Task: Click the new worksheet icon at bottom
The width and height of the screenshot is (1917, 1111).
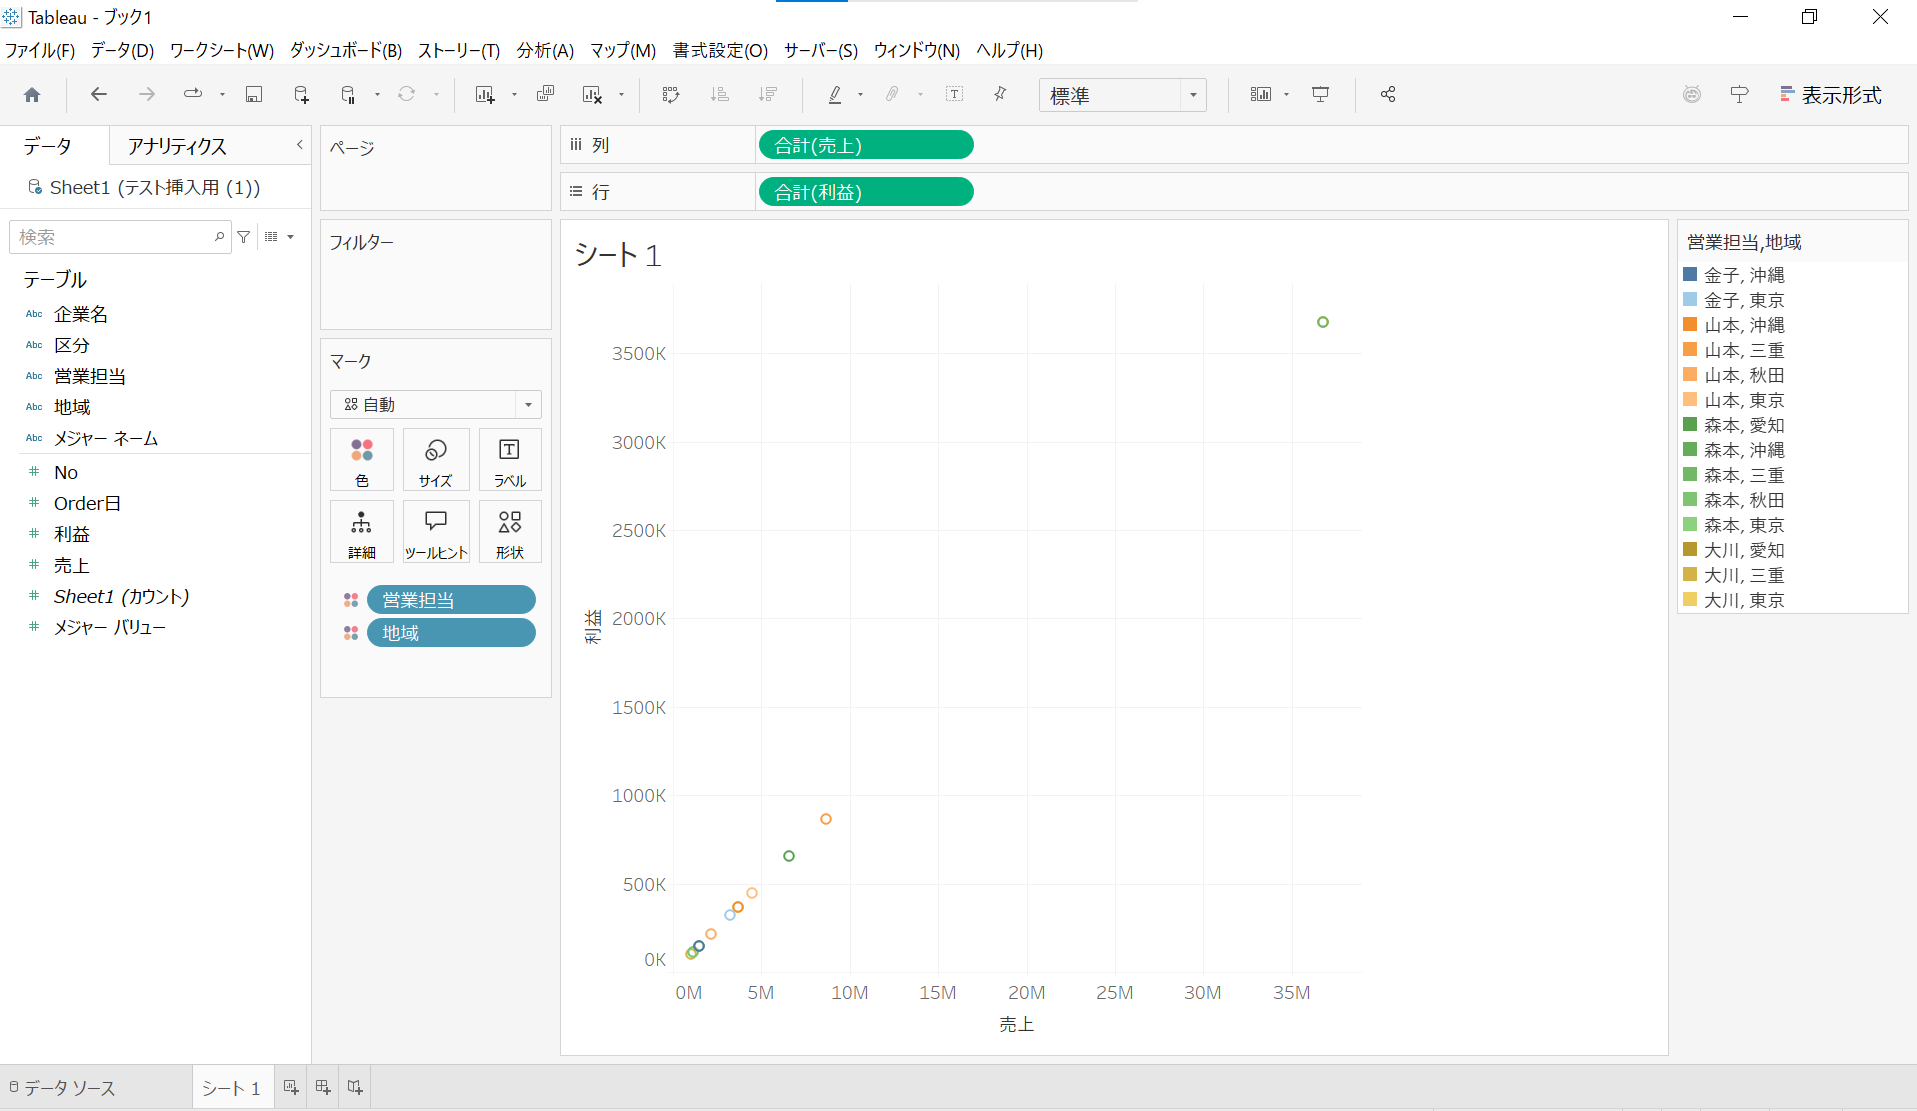Action: tap(291, 1087)
